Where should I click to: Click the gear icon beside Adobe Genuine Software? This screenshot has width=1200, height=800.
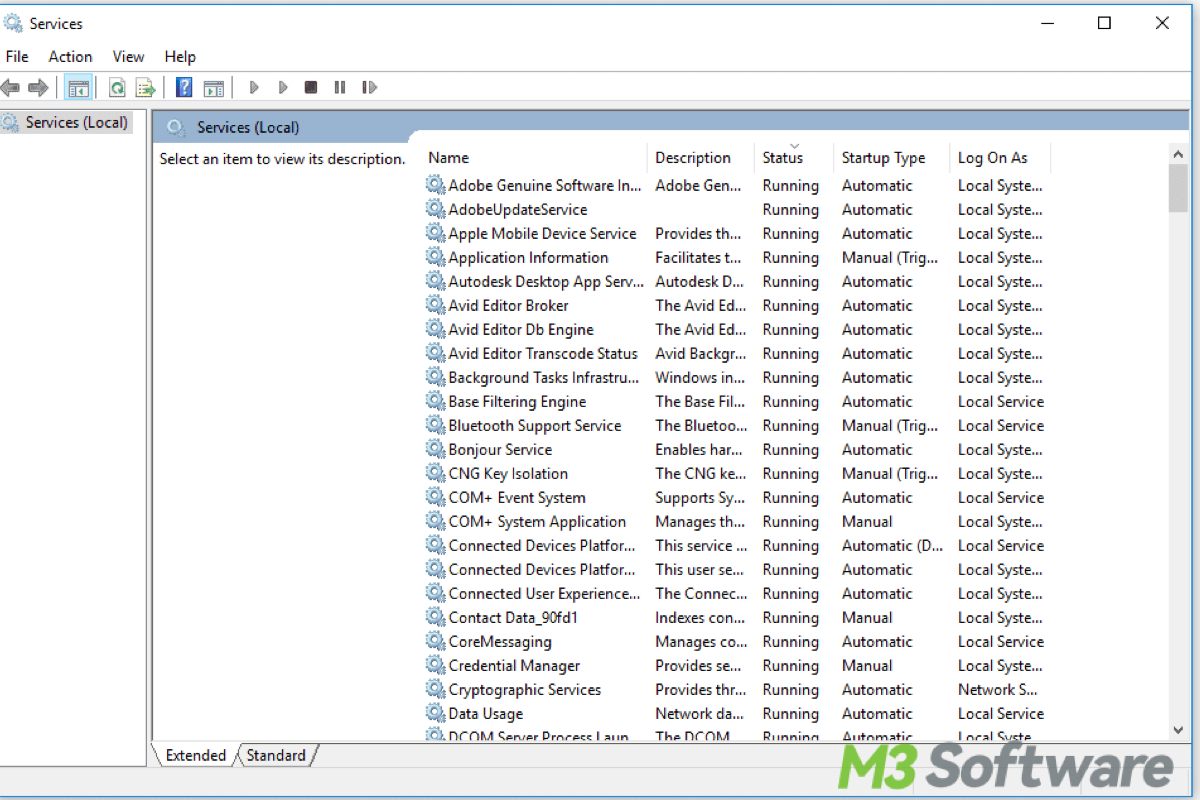click(x=435, y=185)
